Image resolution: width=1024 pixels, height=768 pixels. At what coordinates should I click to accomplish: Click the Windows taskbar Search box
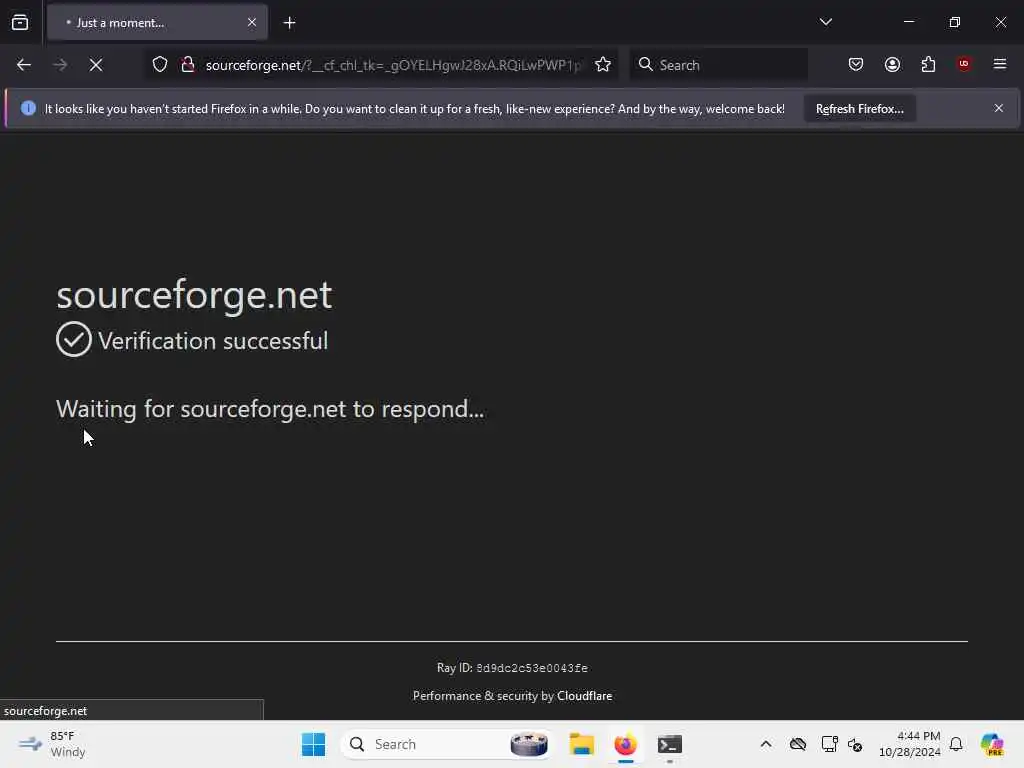click(x=447, y=744)
